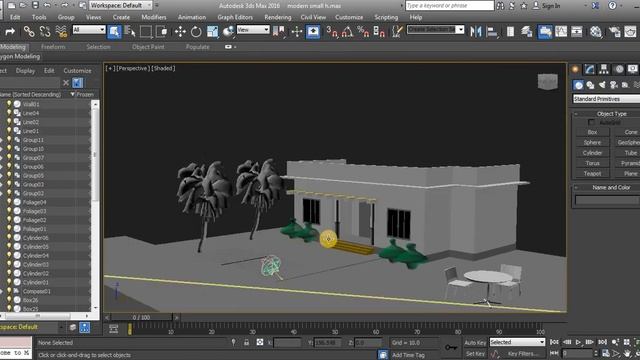Image resolution: width=640 pixels, height=360 pixels.
Task: Toggle visibility bulb for Wall01
Action: point(9,104)
